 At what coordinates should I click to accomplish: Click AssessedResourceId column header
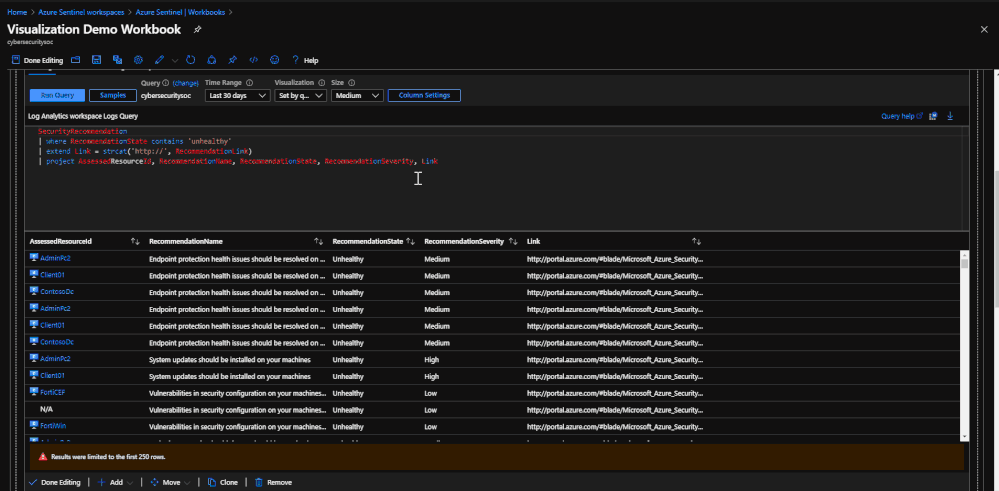pos(61,242)
